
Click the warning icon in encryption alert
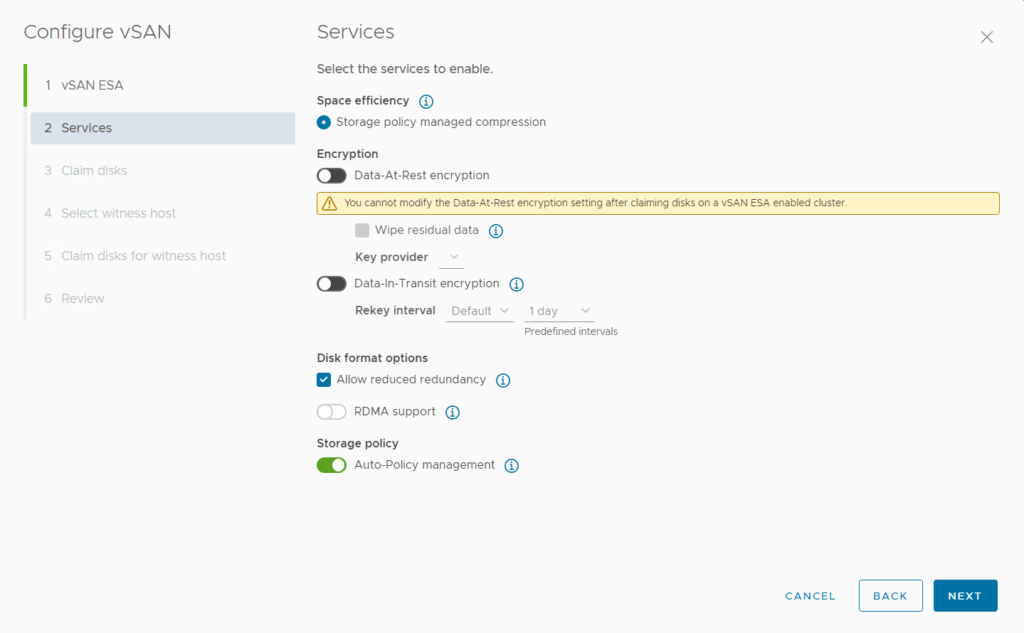[329, 203]
